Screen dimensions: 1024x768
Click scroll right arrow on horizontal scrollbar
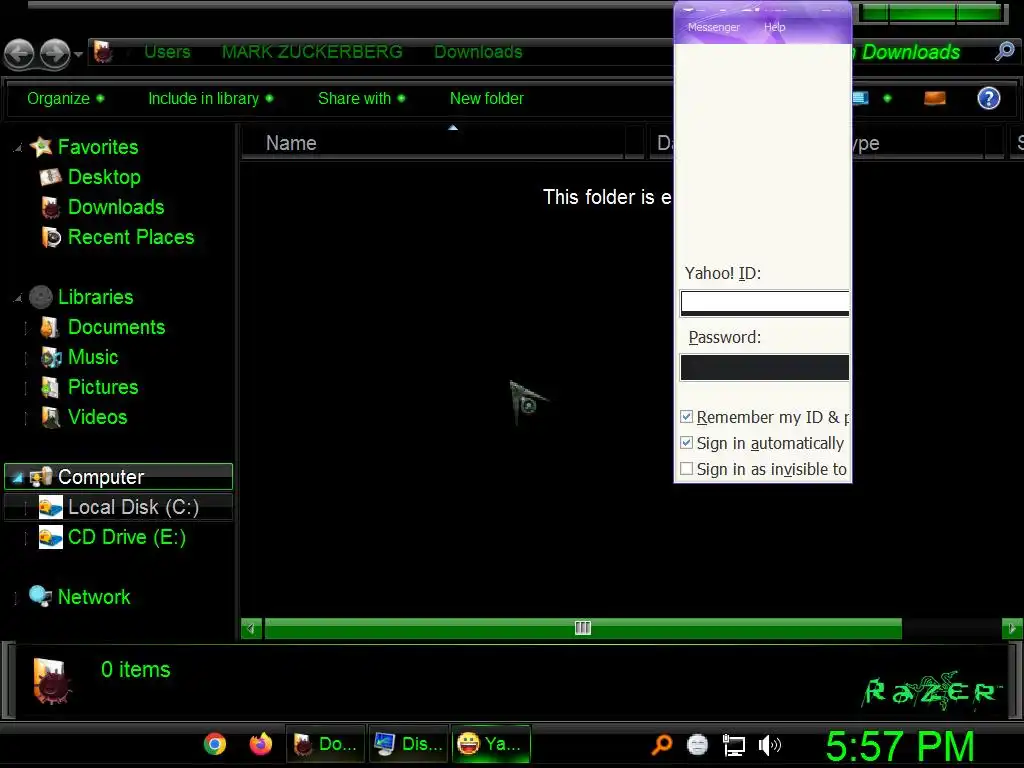click(x=1012, y=629)
